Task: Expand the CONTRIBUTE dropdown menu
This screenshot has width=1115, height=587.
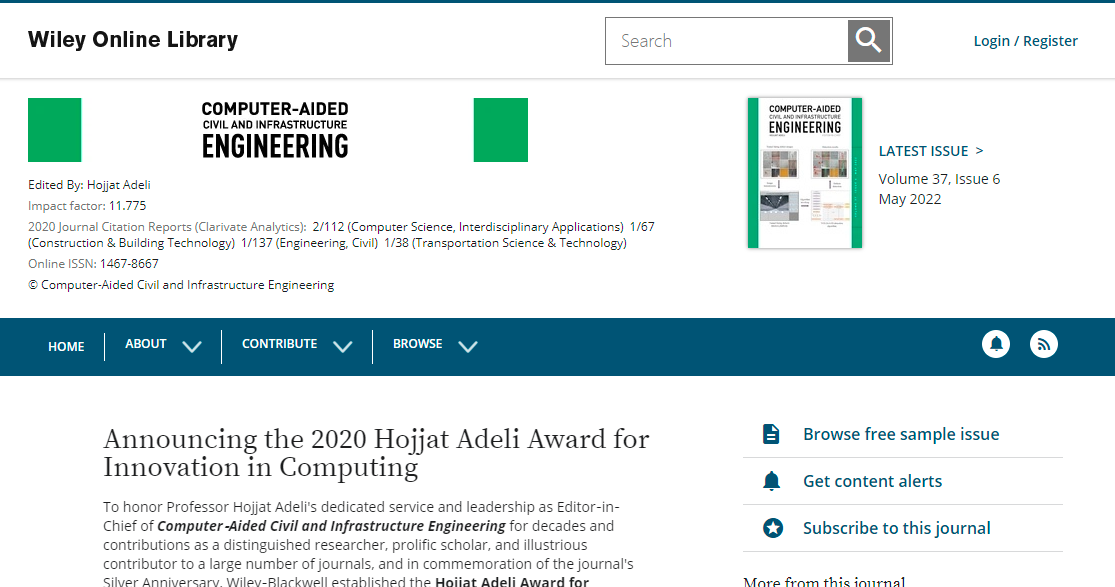Action: (x=297, y=345)
